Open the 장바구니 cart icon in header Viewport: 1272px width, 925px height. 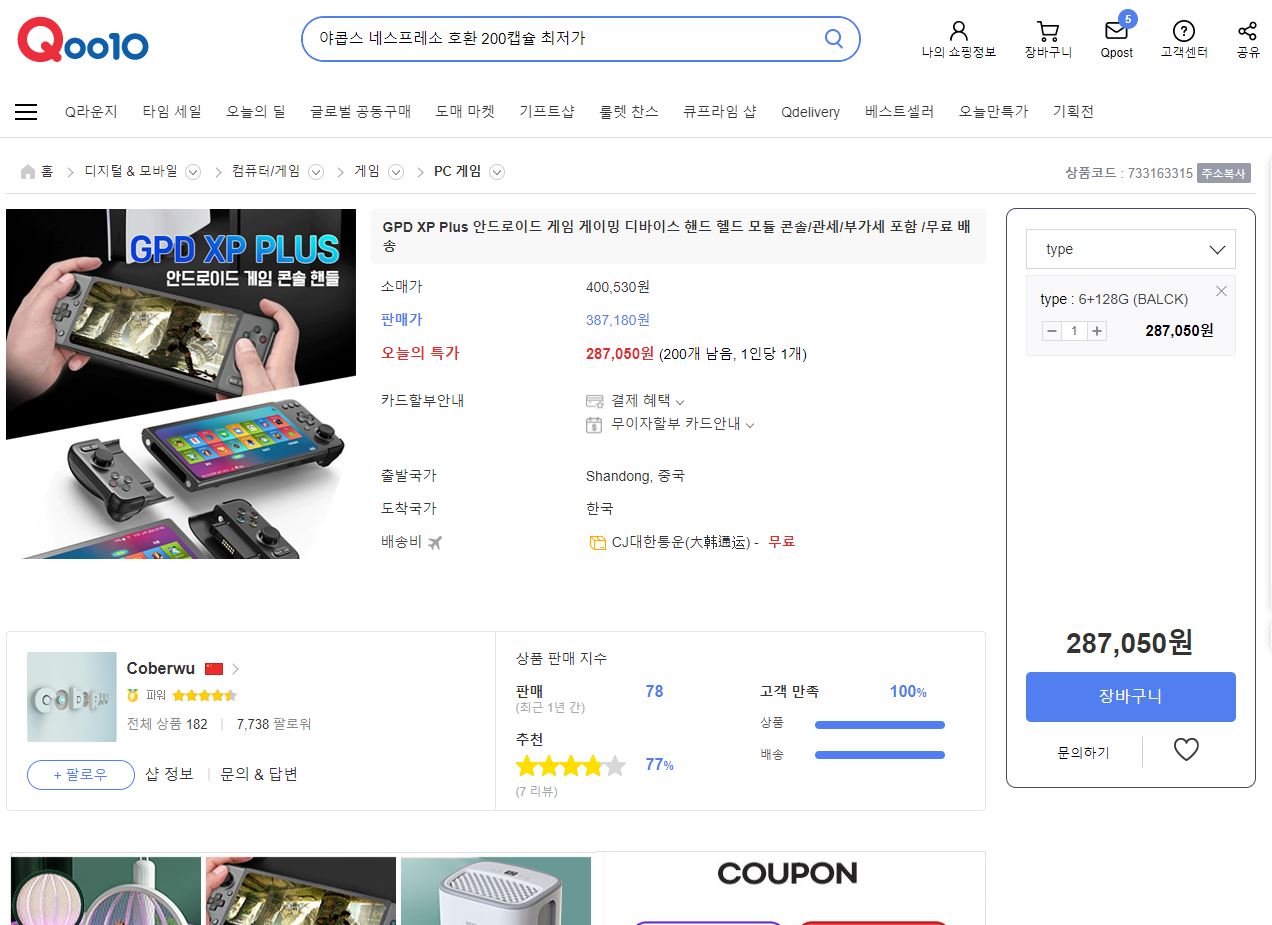tap(1047, 31)
